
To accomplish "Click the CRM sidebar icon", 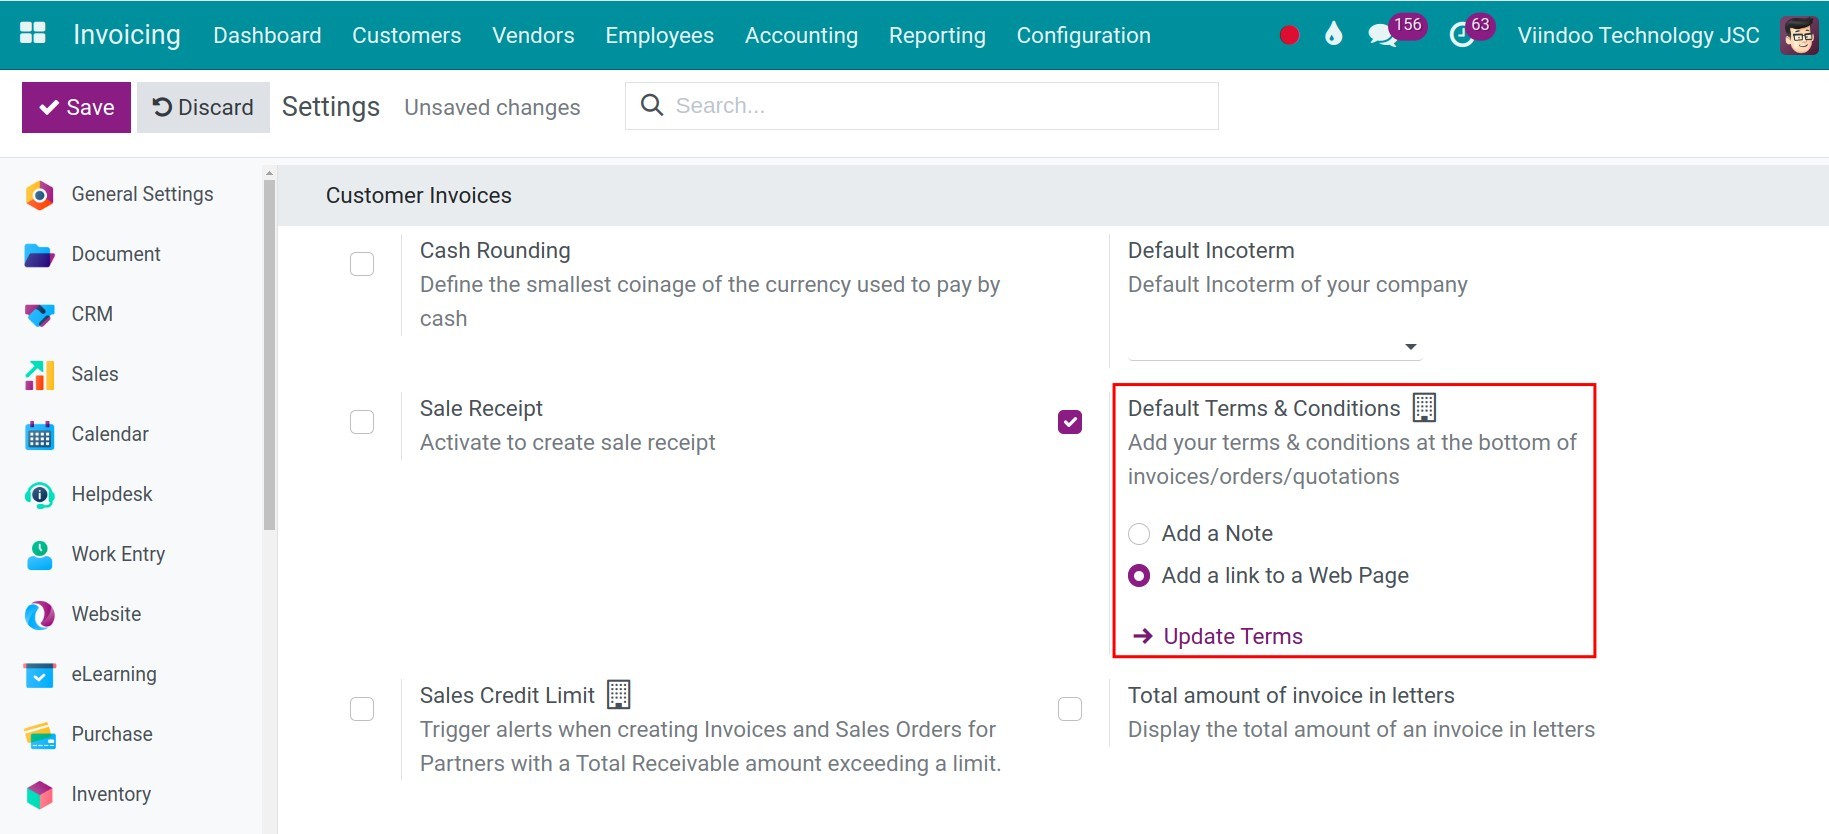I will tap(39, 315).
